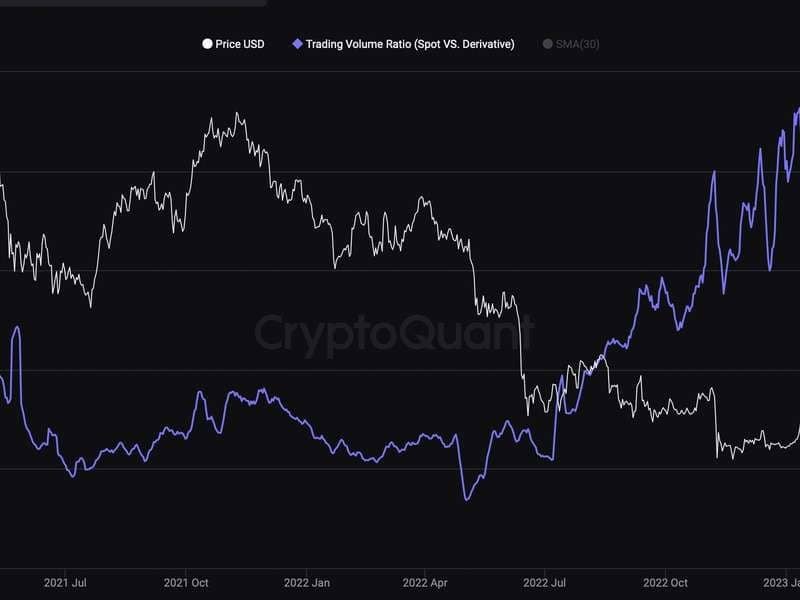Click white price line's low after 2021 Jul
This screenshot has width=800, height=600.
point(91,306)
